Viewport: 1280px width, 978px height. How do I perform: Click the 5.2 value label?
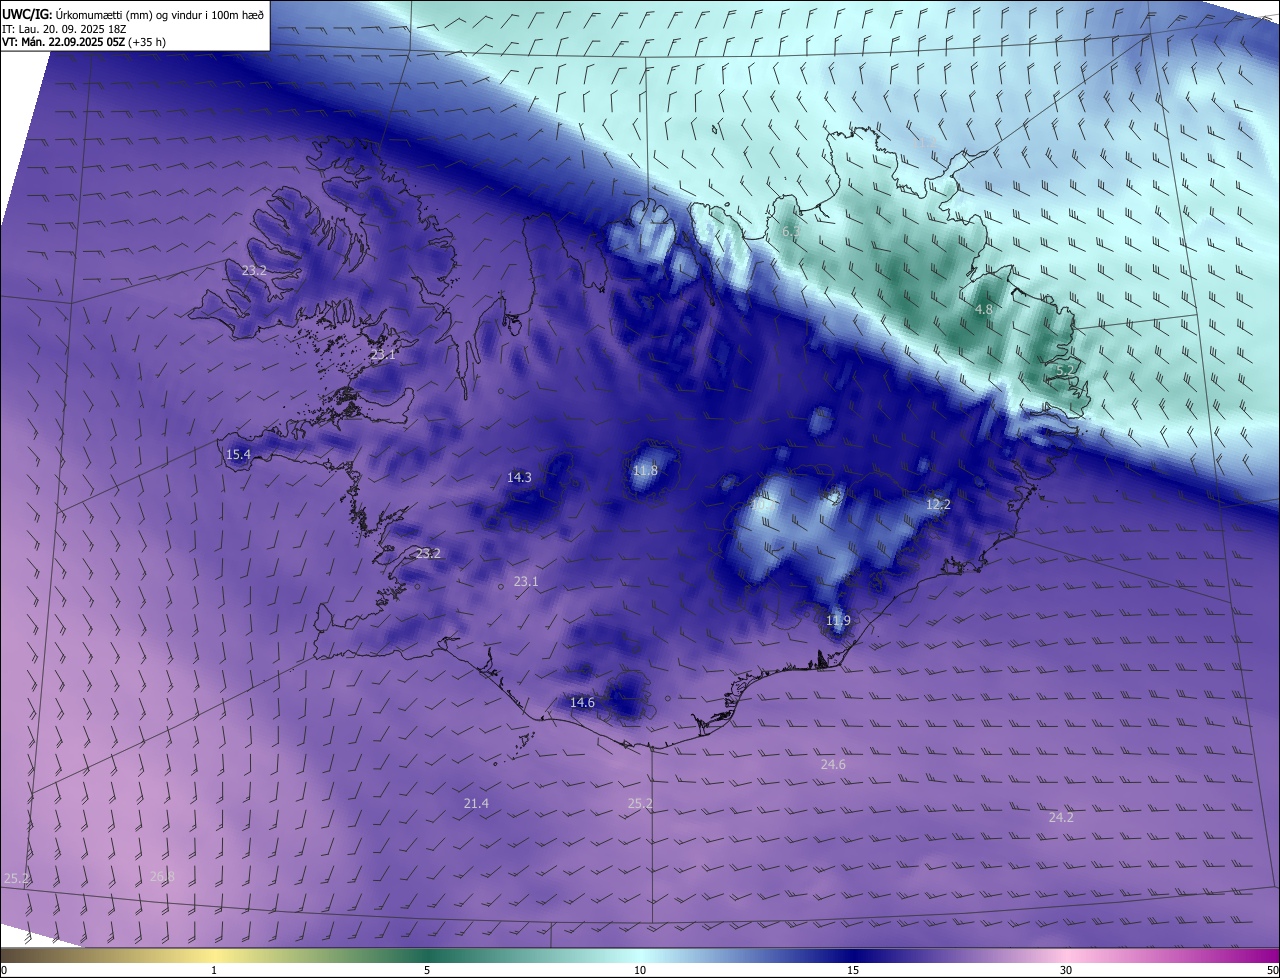click(1065, 371)
